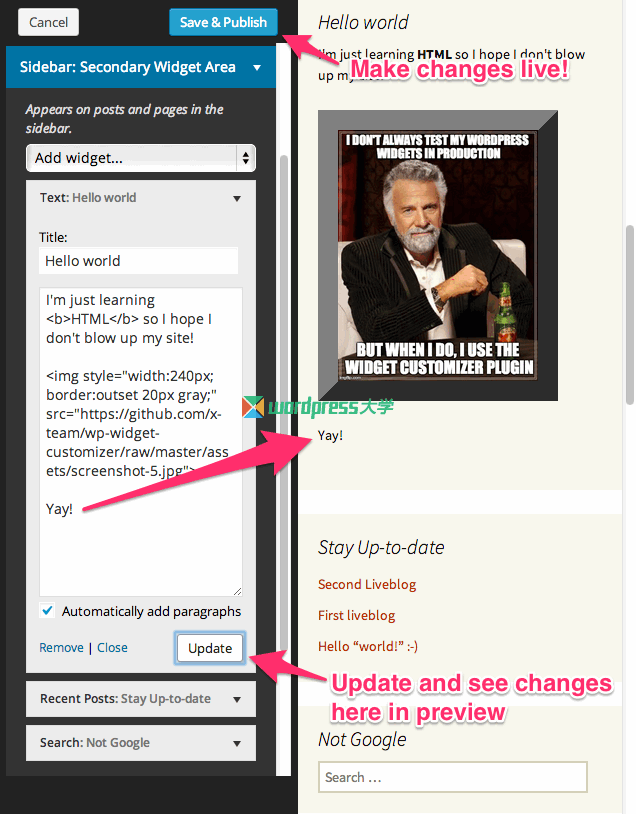Click the Update button
The height and width of the screenshot is (814, 636).
click(x=210, y=648)
